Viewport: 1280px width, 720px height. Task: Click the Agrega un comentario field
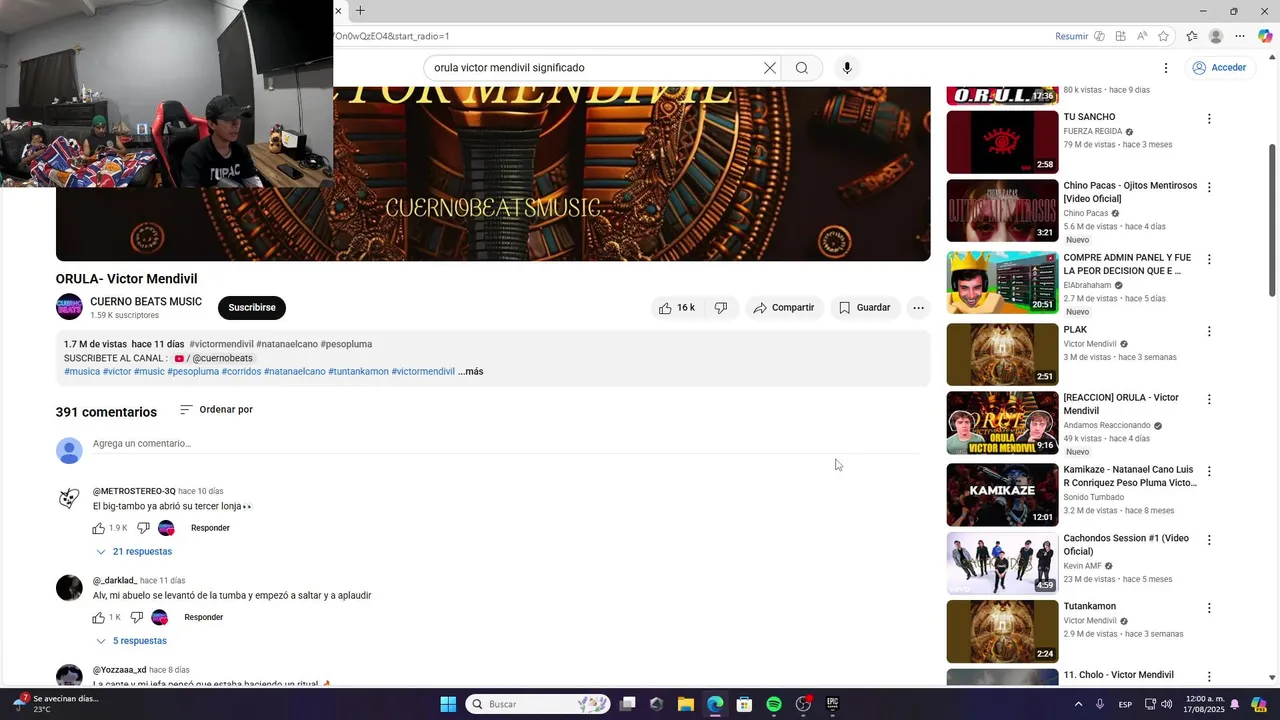506,444
